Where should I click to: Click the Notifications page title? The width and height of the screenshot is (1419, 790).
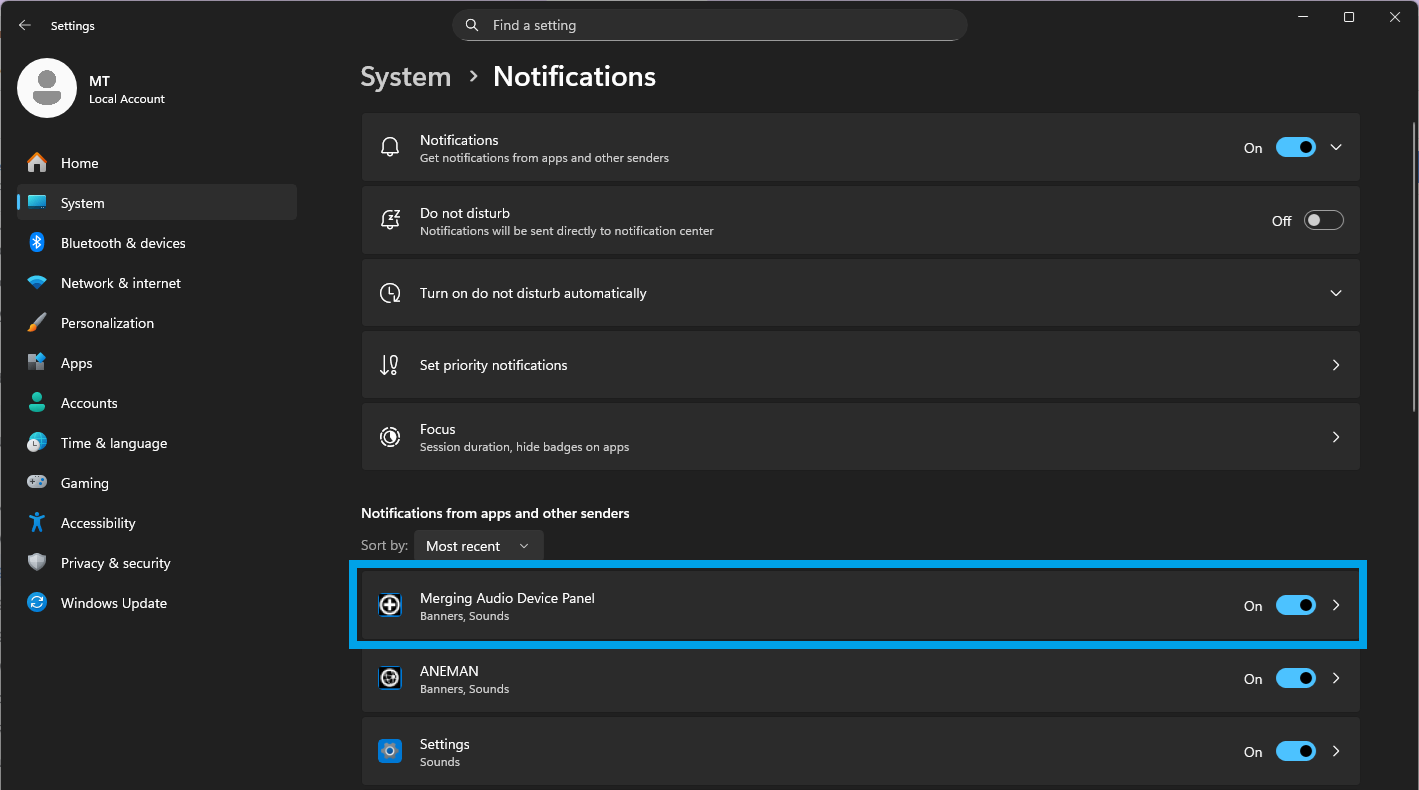coord(575,77)
